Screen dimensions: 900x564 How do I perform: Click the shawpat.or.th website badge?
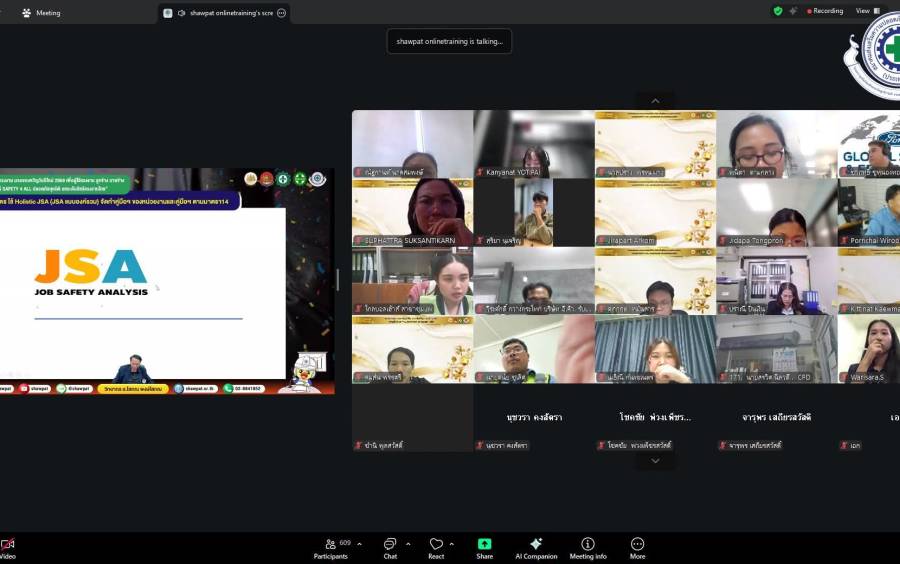[x=196, y=388]
